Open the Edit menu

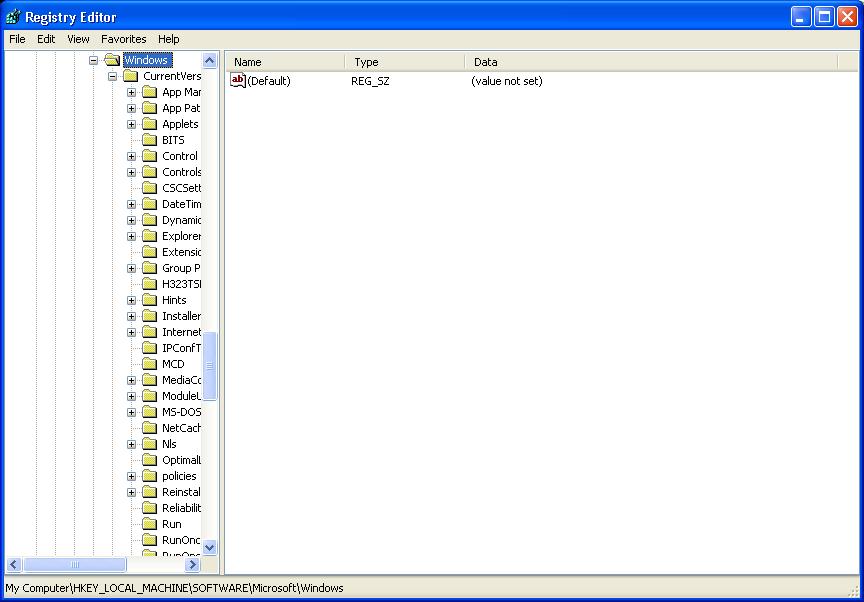pyautogui.click(x=46, y=39)
